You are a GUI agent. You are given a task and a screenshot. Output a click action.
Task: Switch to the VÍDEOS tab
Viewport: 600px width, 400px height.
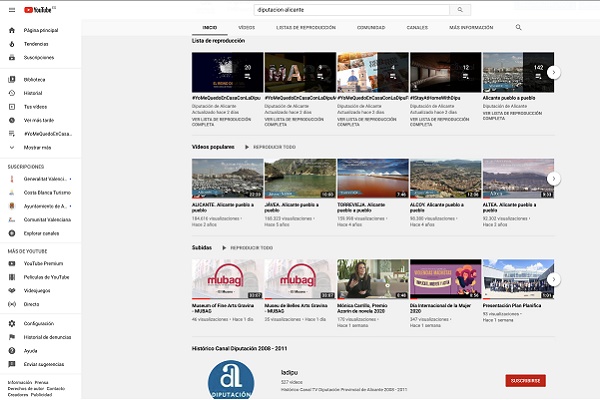(x=246, y=28)
